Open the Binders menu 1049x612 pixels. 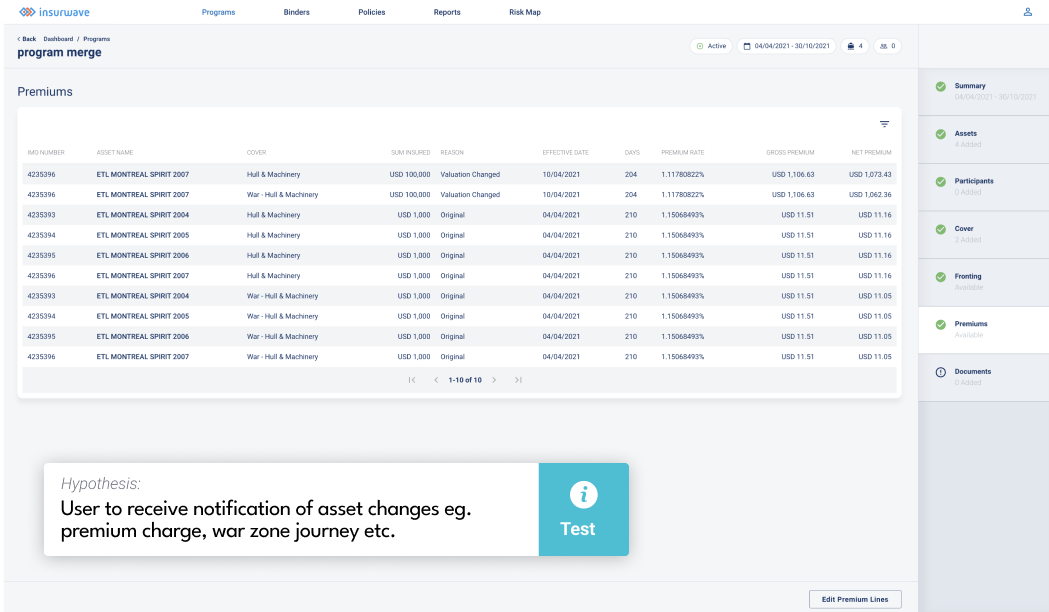click(x=296, y=12)
